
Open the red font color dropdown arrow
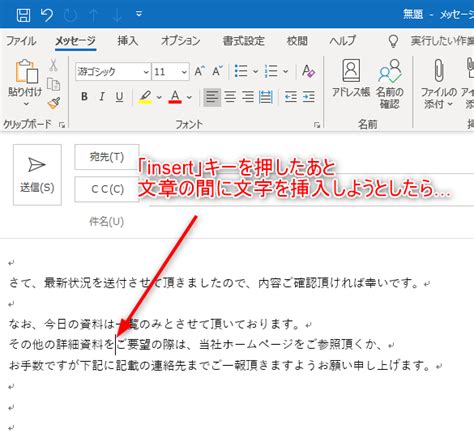click(x=189, y=97)
